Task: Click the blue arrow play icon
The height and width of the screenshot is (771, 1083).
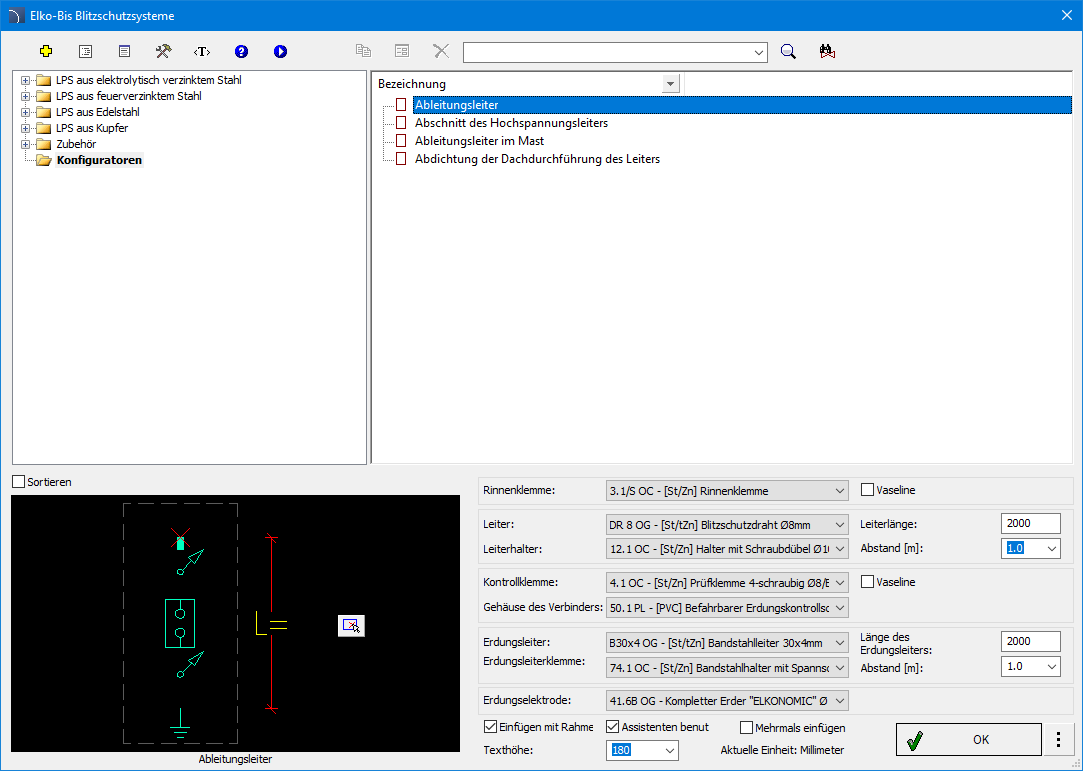Action: 280,51
